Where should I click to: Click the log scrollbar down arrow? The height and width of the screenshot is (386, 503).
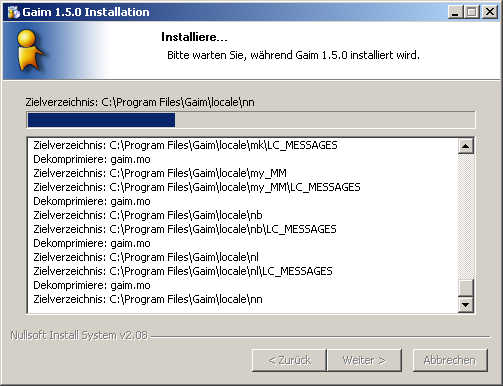coord(466,304)
